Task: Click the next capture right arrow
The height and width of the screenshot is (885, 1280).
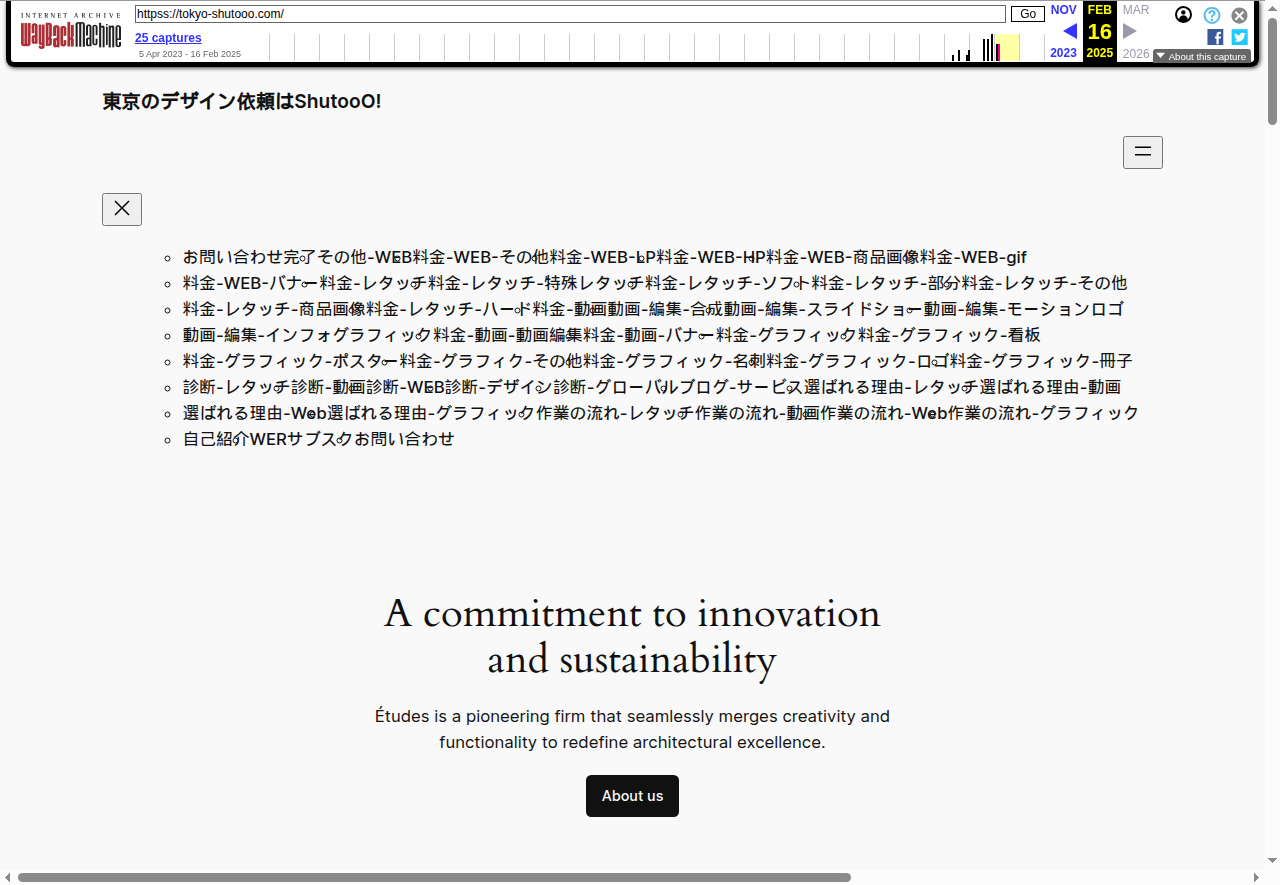Action: pyautogui.click(x=1130, y=31)
